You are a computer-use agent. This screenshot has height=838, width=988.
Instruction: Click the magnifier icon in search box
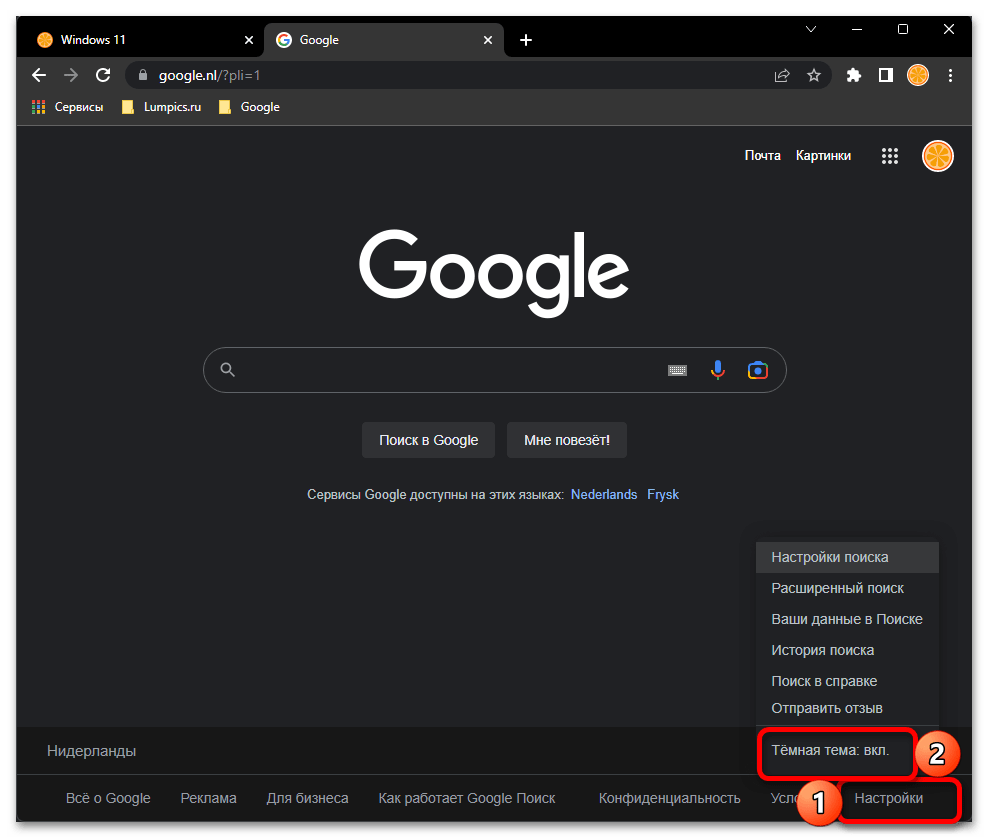point(227,370)
